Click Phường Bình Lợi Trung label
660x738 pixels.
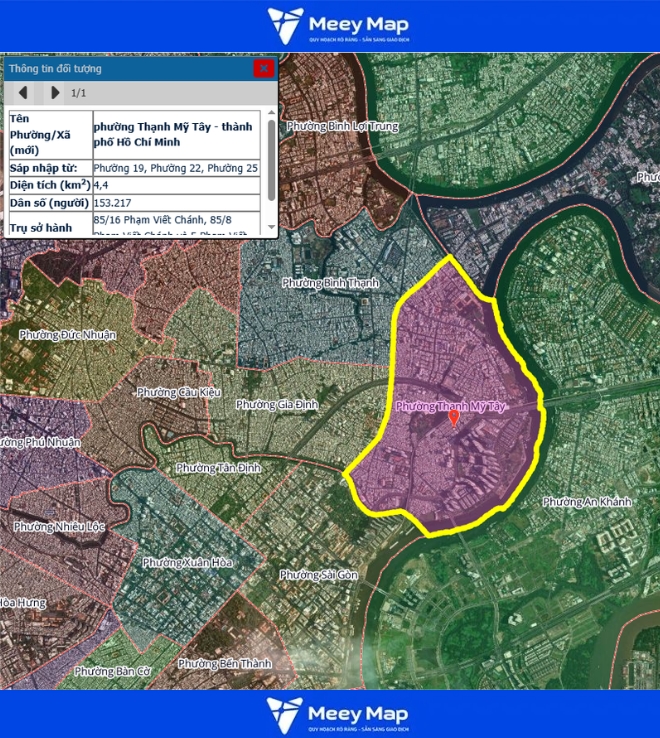click(x=342, y=127)
